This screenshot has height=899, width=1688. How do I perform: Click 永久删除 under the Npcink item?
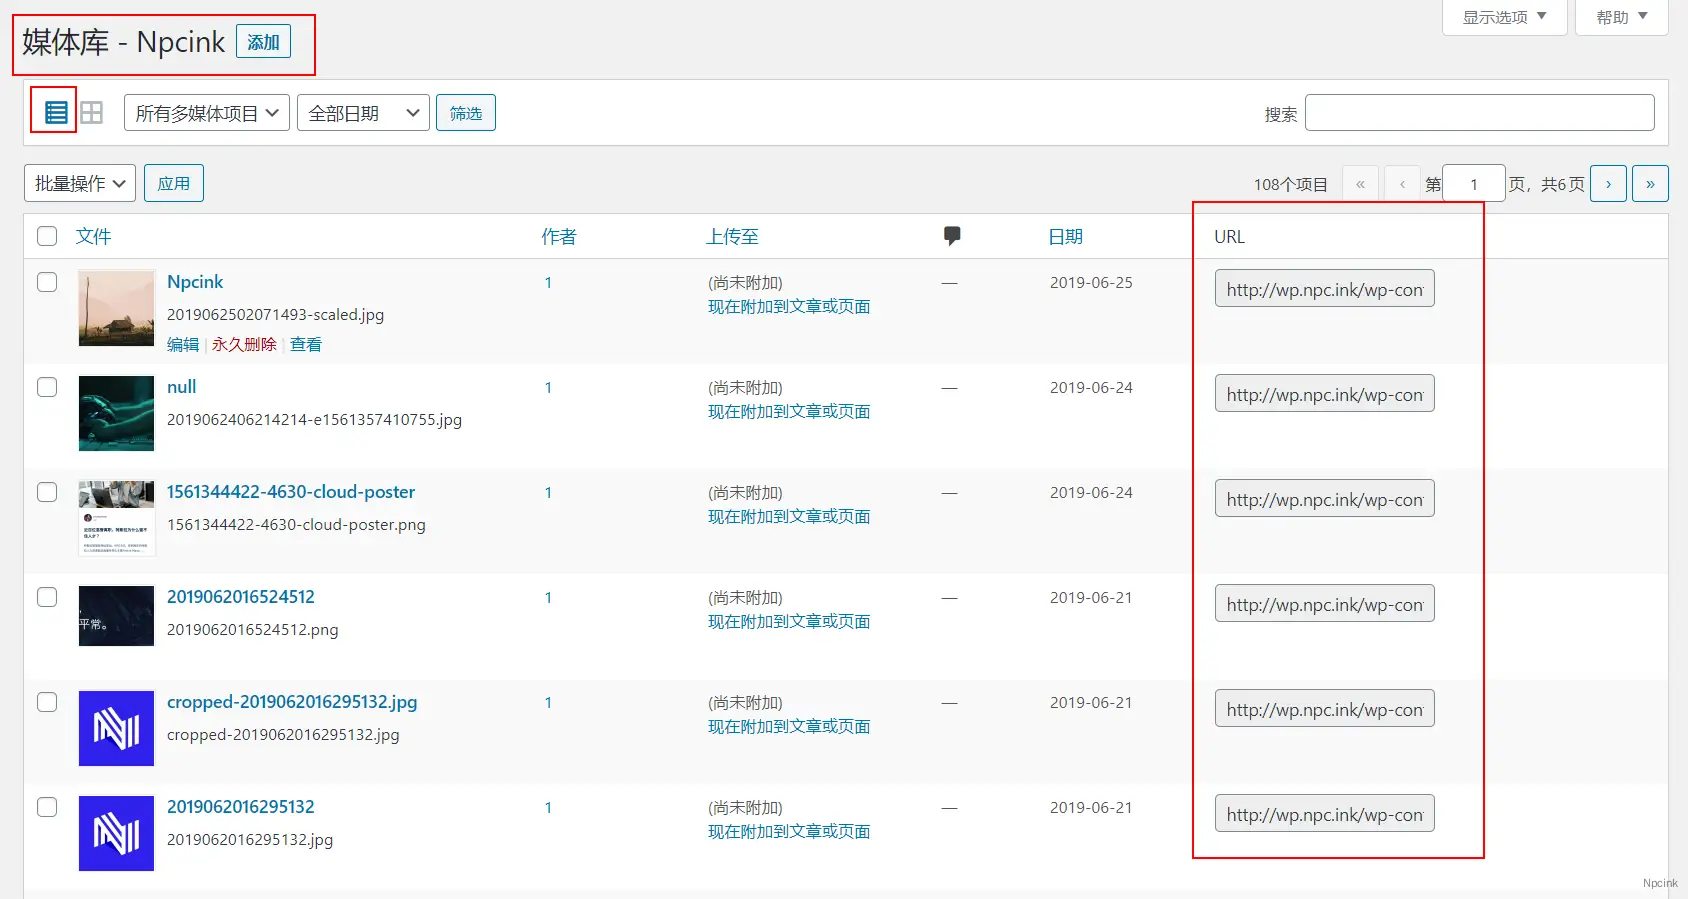pos(244,344)
